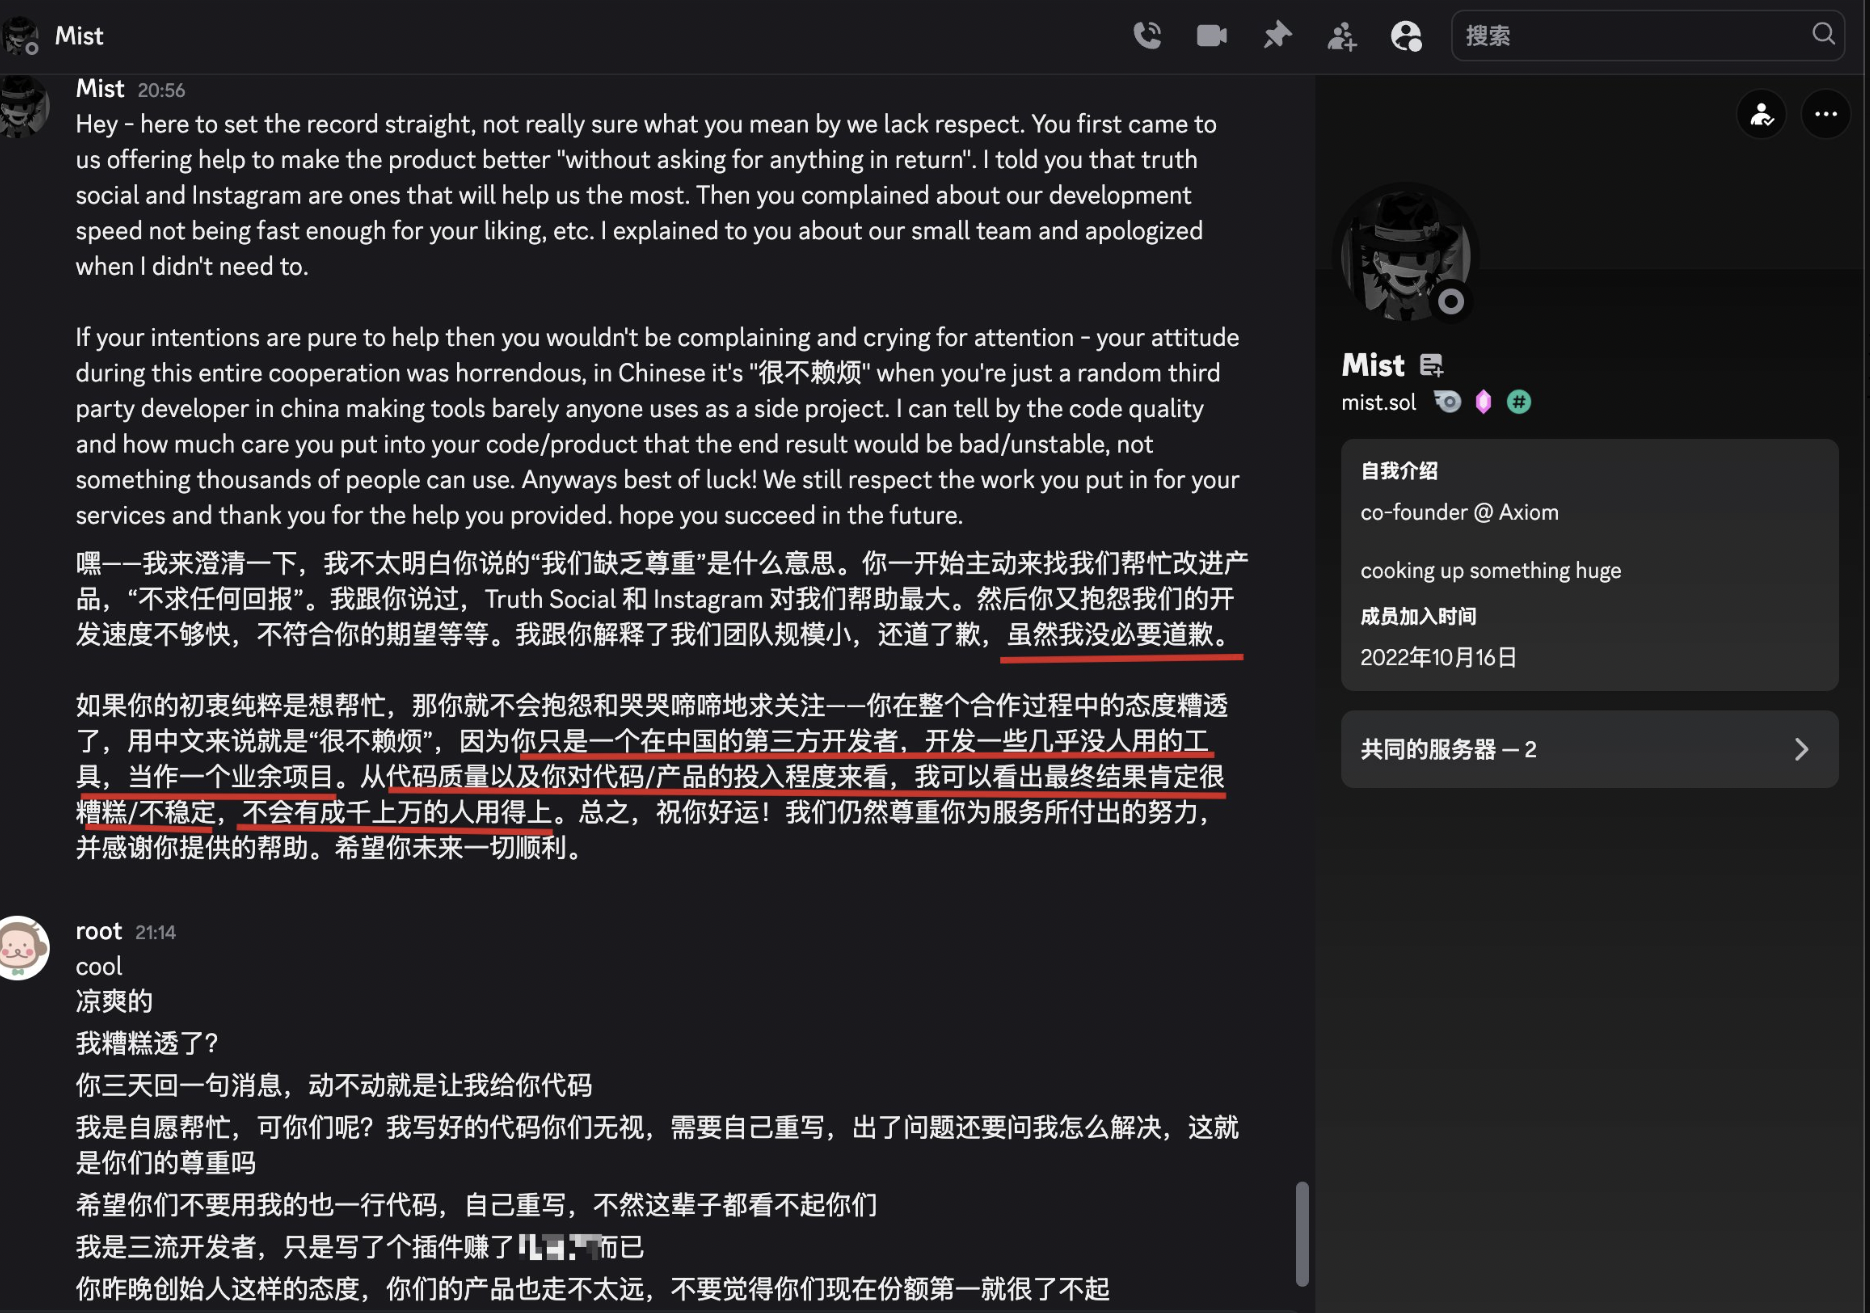The width and height of the screenshot is (1870, 1313).
Task: Toggle the user profile panel
Action: [x=1406, y=36]
